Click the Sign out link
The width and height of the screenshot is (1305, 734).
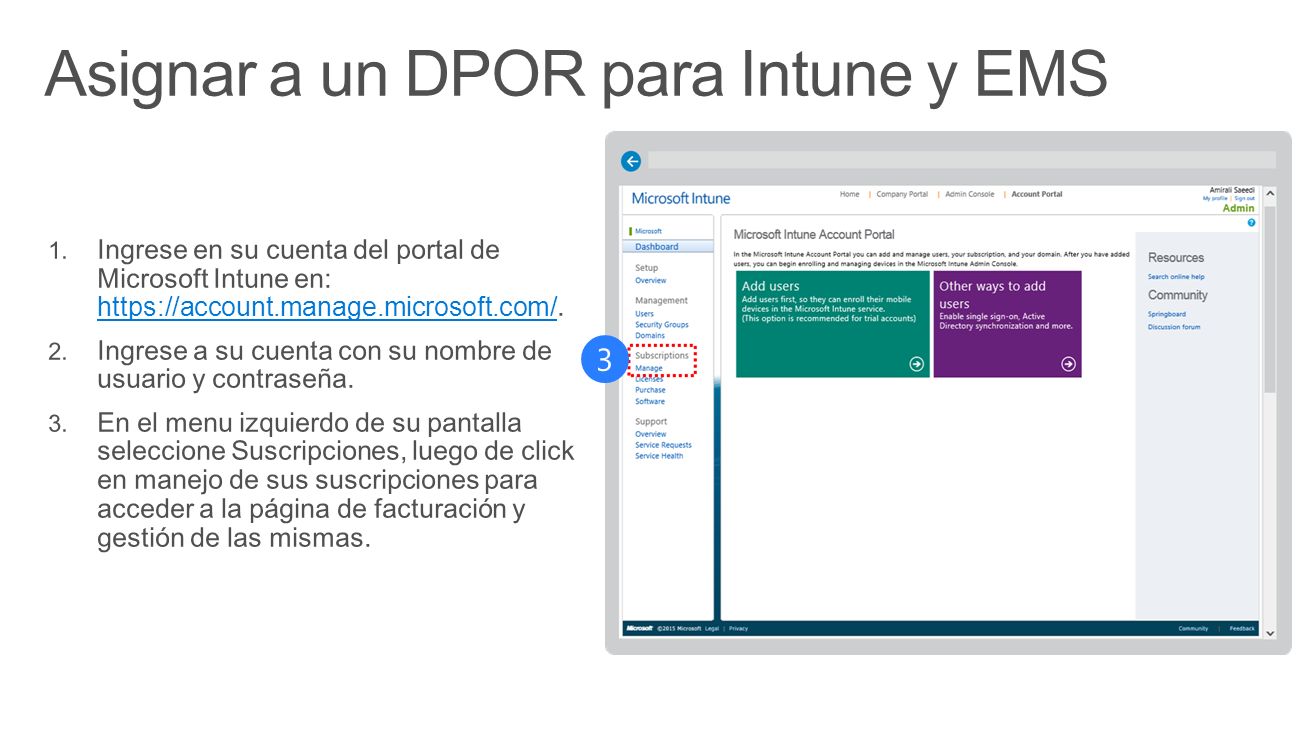pyautogui.click(x=1244, y=198)
